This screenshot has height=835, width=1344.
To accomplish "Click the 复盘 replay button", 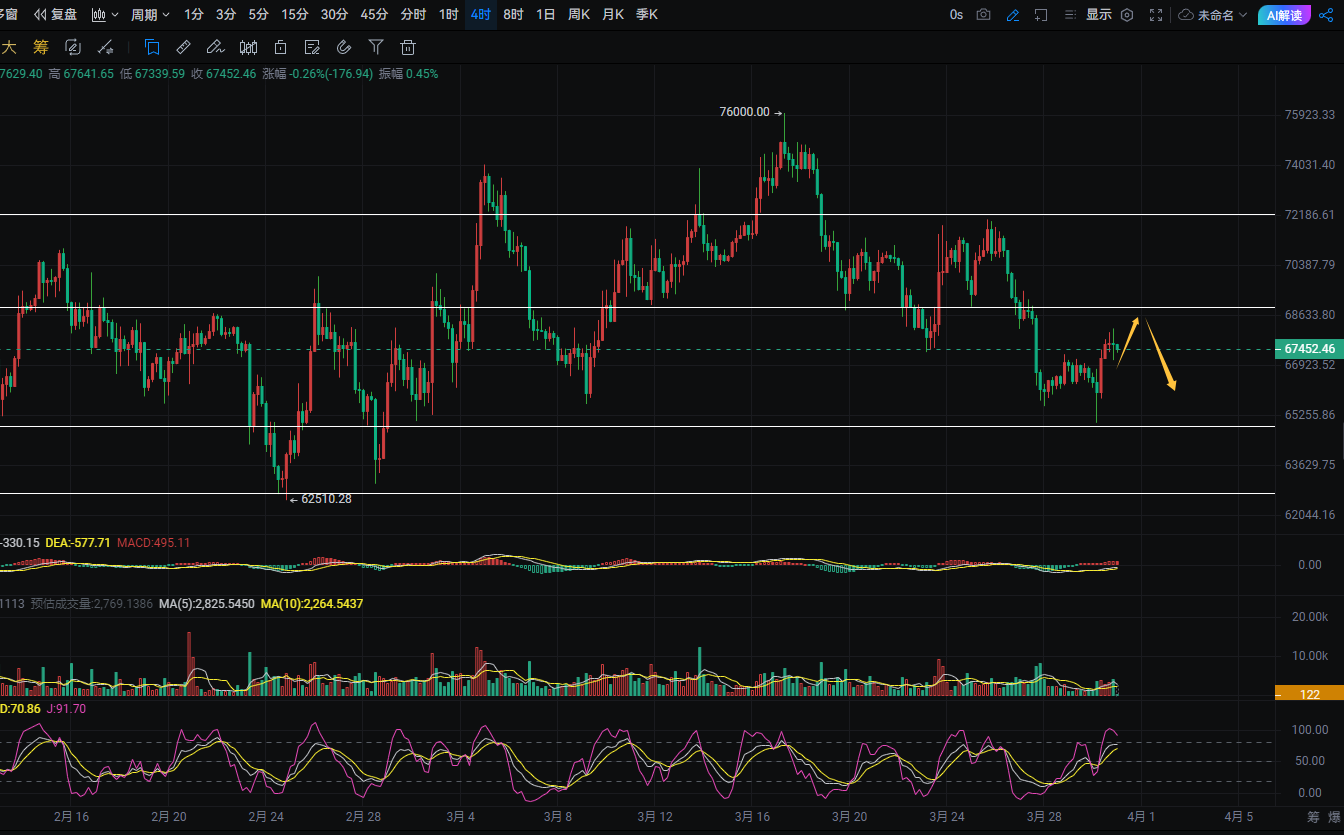I will pos(56,15).
